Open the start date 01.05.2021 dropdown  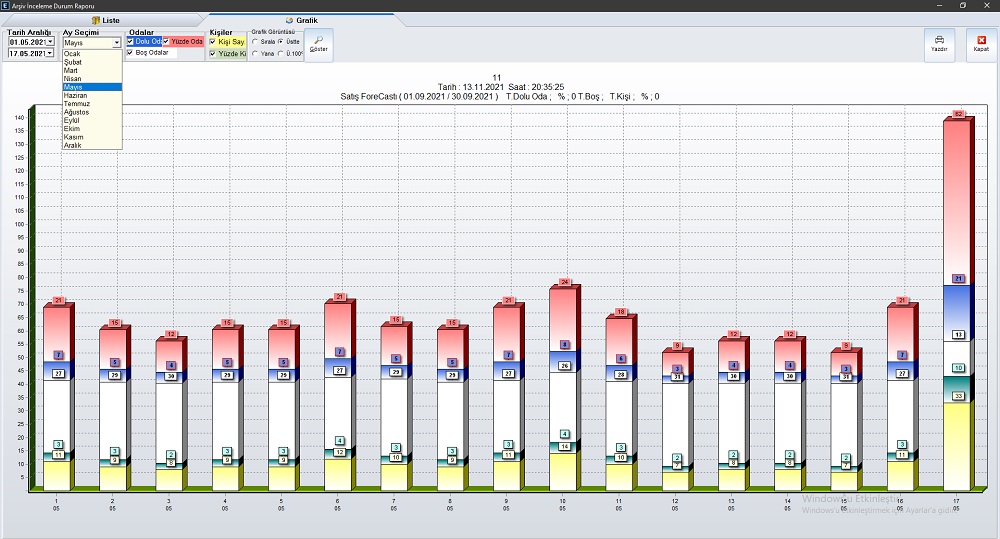coord(50,42)
